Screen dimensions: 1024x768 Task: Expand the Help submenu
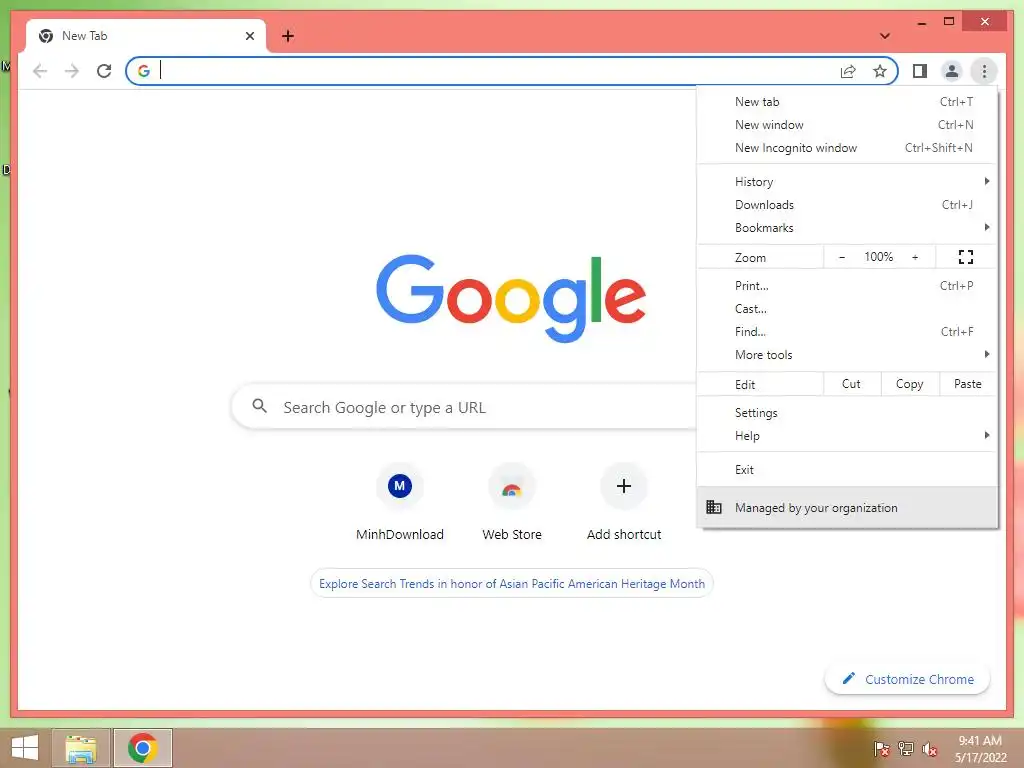coord(847,436)
